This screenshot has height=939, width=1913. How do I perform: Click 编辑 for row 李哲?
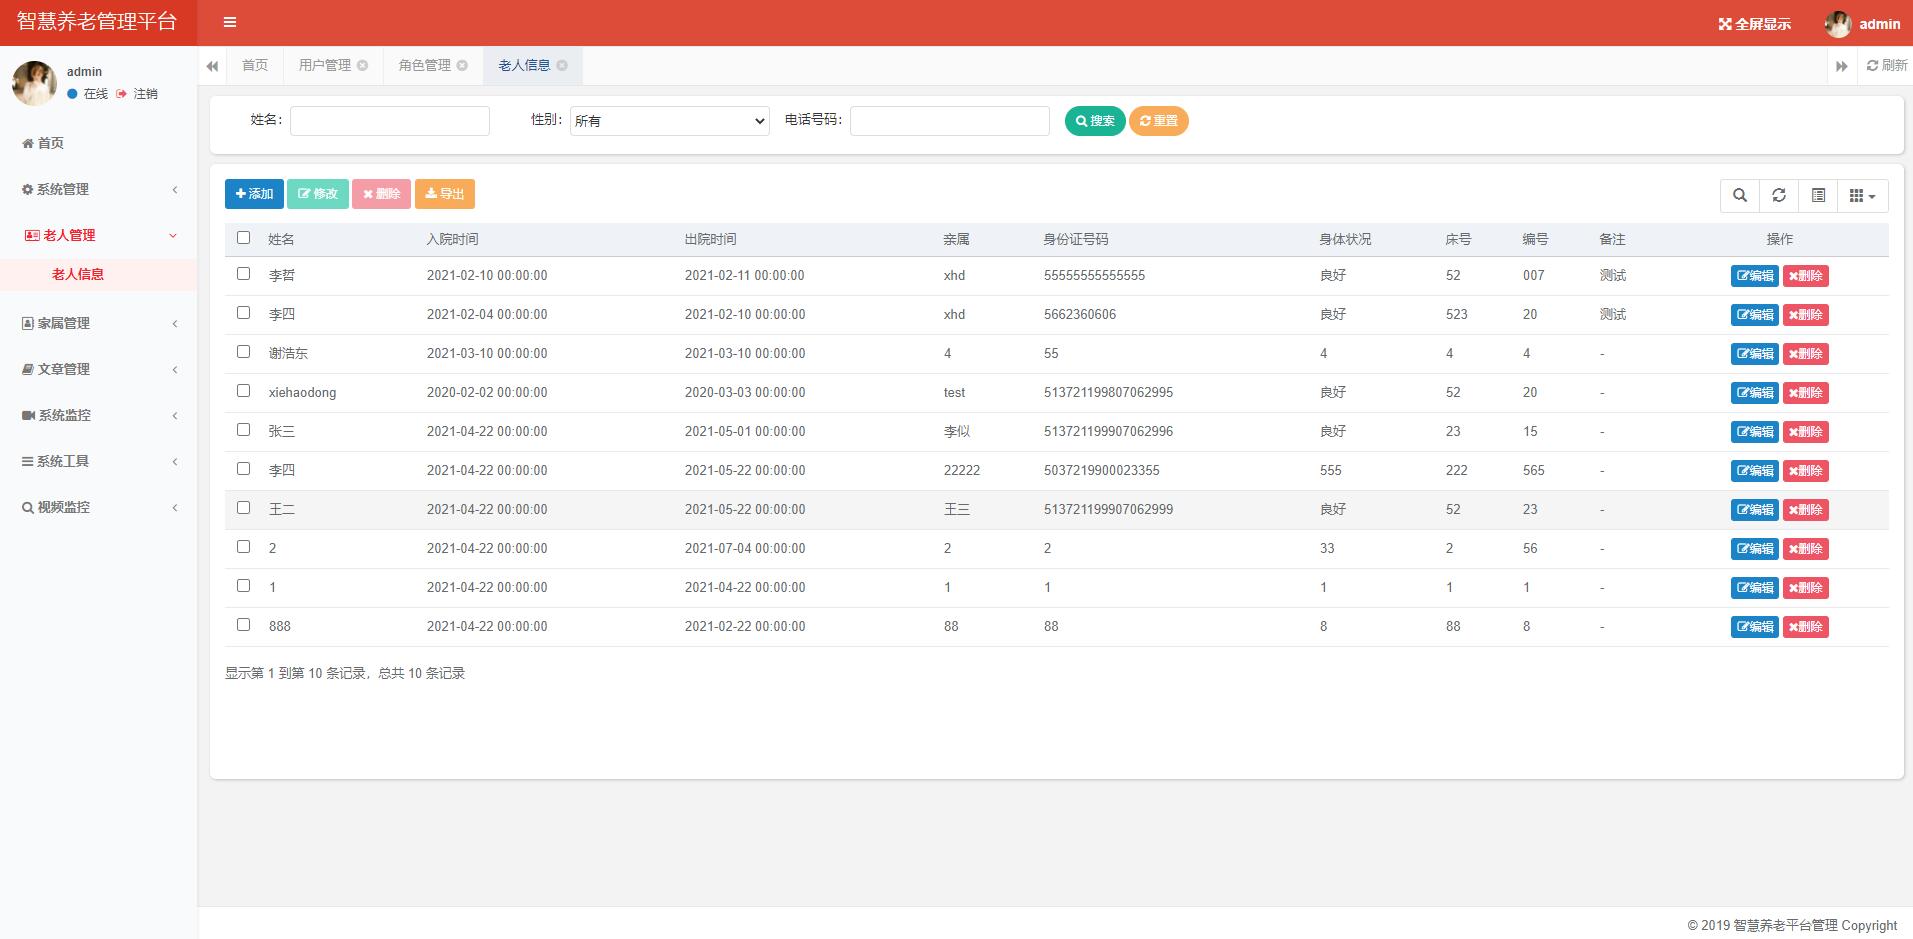click(1755, 276)
